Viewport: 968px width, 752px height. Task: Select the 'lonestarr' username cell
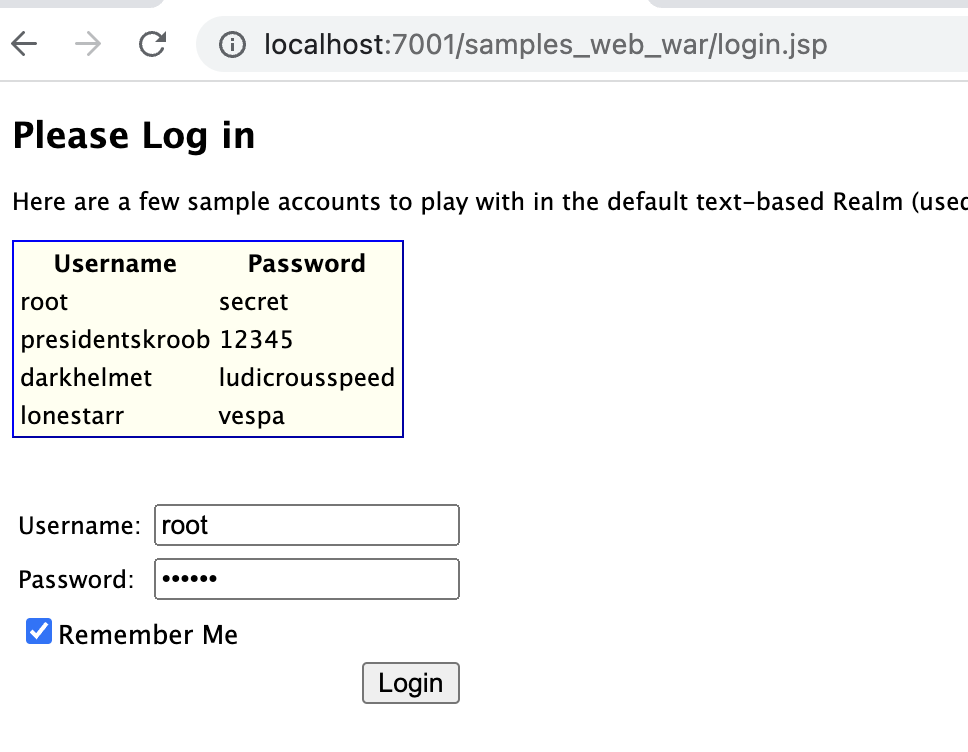click(x=72, y=416)
